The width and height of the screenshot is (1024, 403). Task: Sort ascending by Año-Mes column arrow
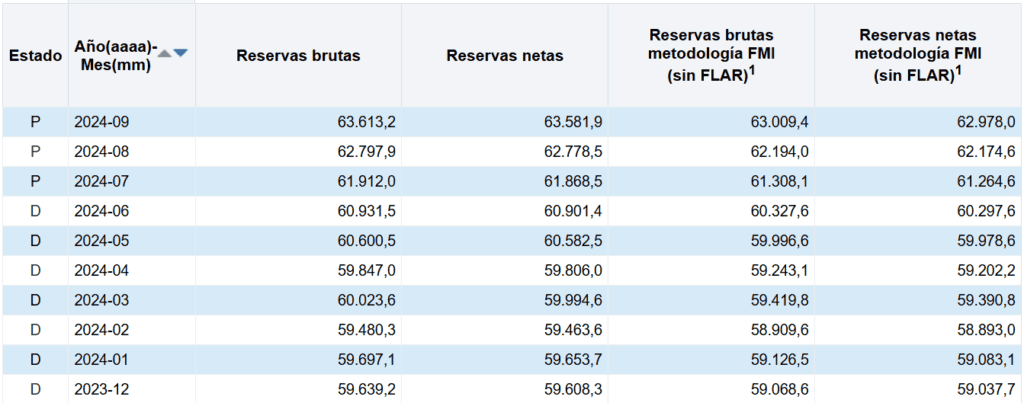click(165, 53)
